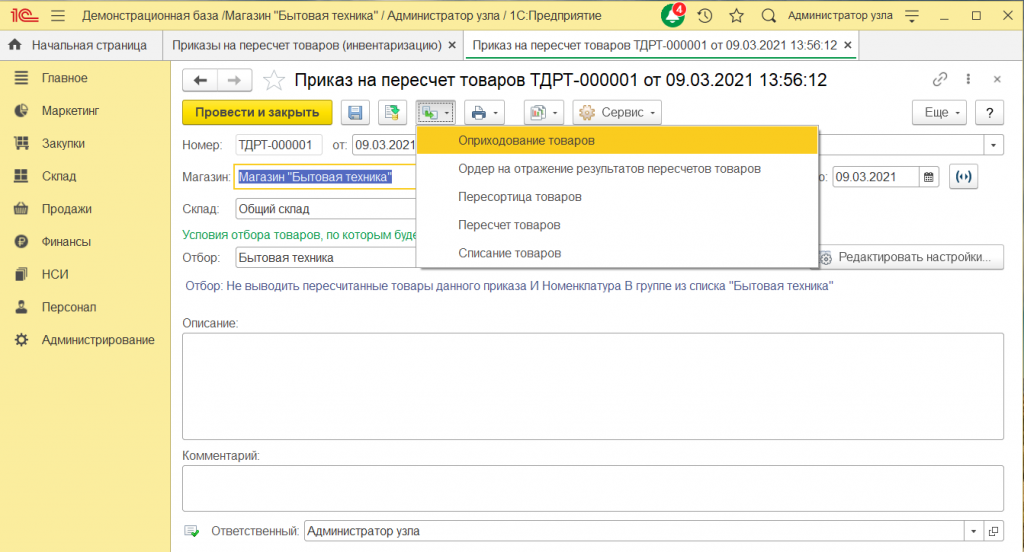This screenshot has height=552, width=1024.
Task: Open favorites star in title bar
Action: (x=737, y=16)
